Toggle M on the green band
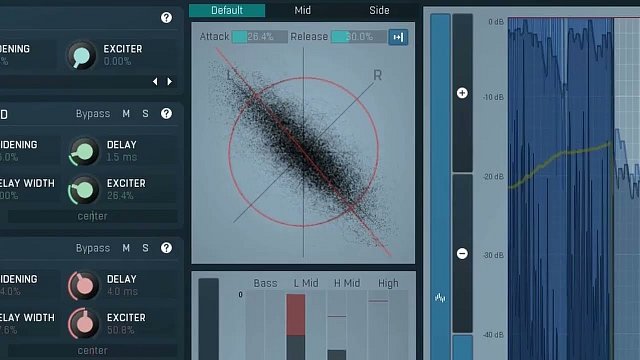This screenshot has height=360, width=640. click(126, 113)
